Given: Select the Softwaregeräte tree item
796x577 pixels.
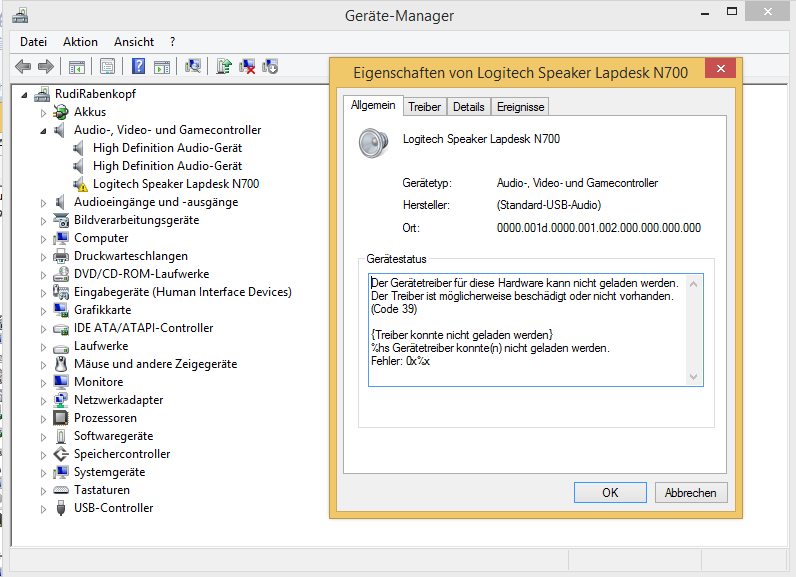Looking at the screenshot, I should pyautogui.click(x=113, y=436).
